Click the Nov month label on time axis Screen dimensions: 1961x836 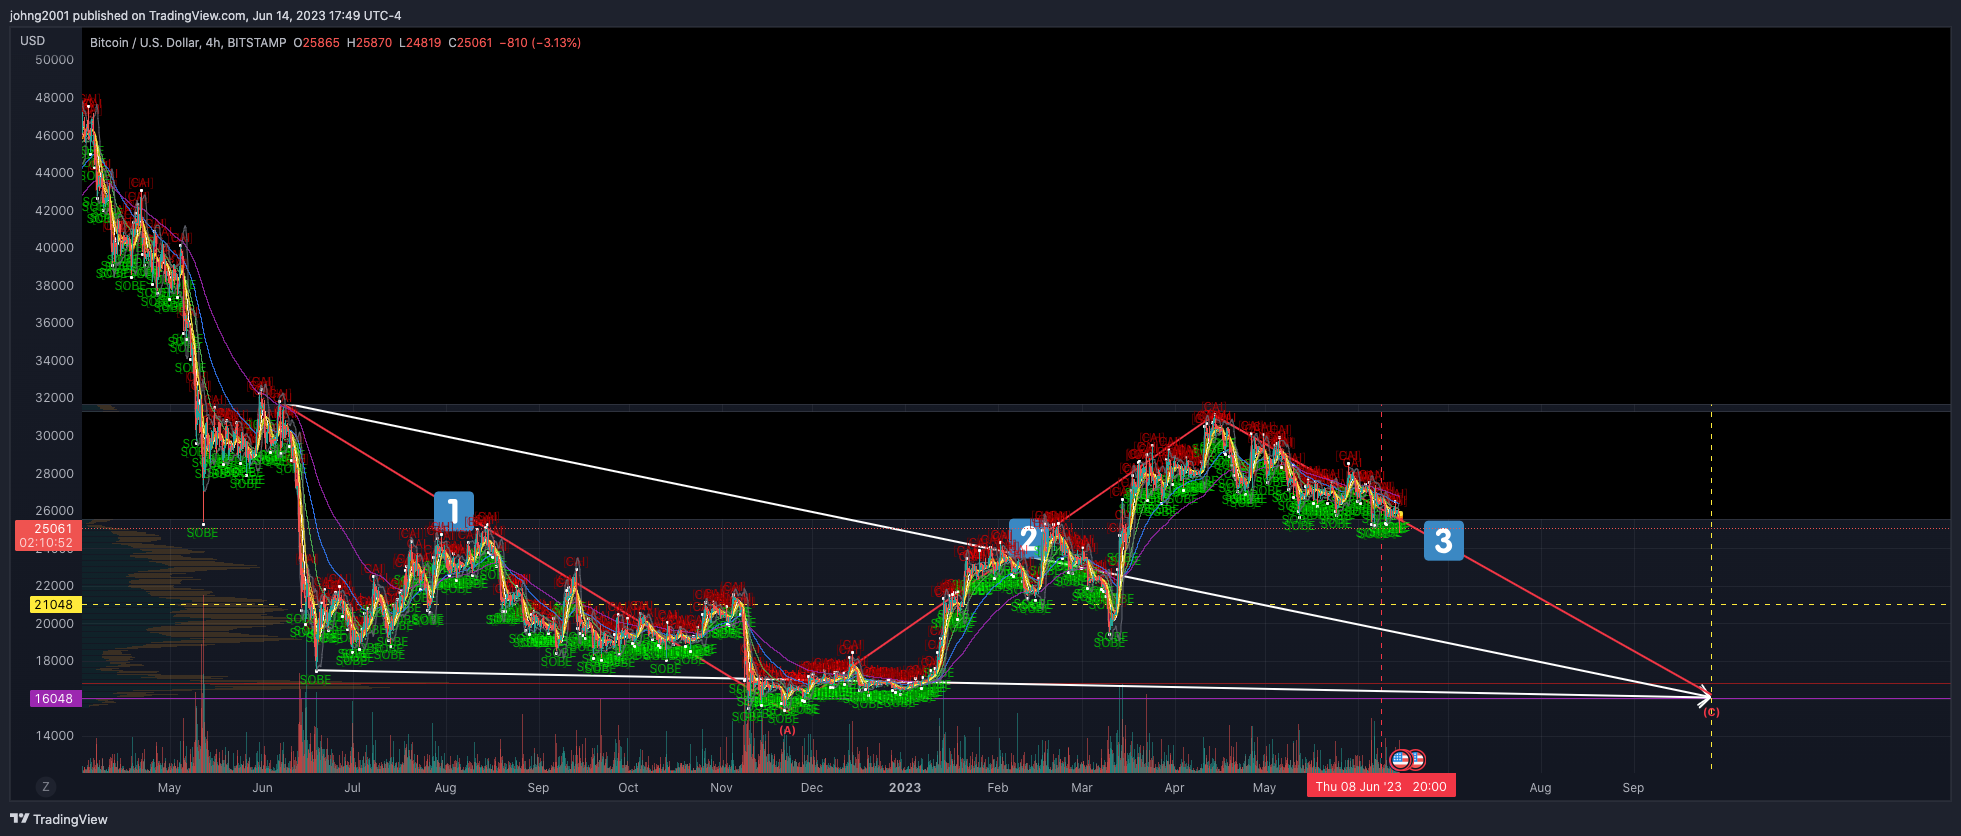click(x=721, y=788)
